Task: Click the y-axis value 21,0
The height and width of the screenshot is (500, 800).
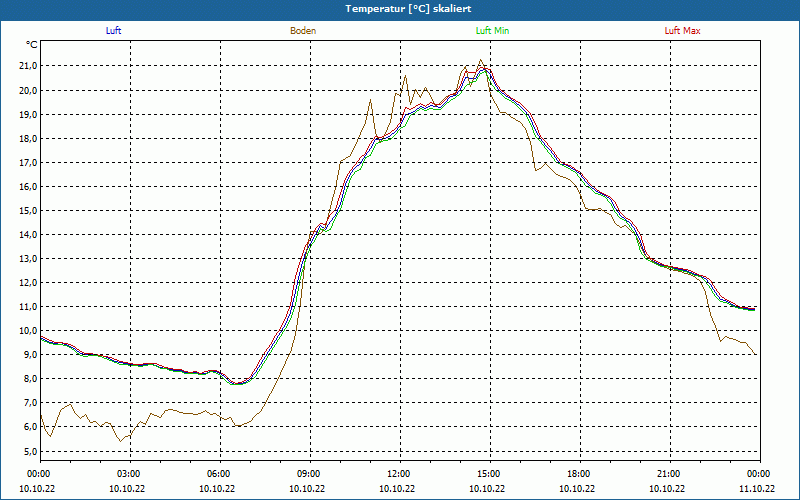Action: 28,66
